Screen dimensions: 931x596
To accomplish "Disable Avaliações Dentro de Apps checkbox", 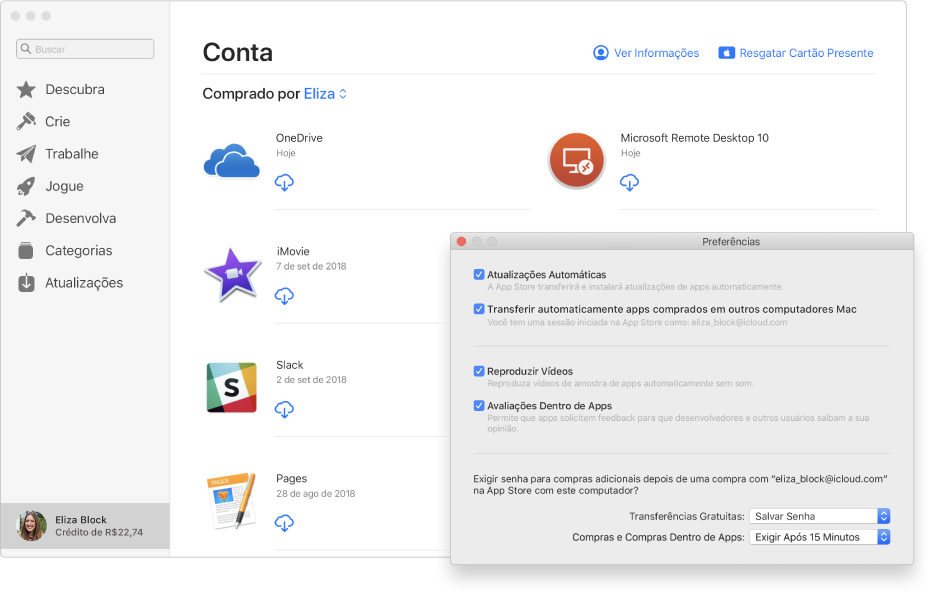I will pyautogui.click(x=479, y=405).
